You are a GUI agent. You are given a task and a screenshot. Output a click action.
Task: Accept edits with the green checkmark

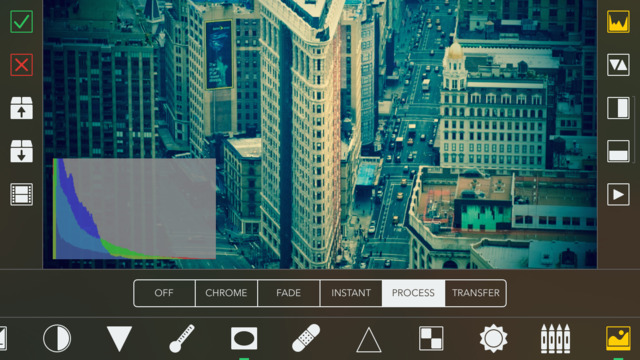[x=21, y=22]
